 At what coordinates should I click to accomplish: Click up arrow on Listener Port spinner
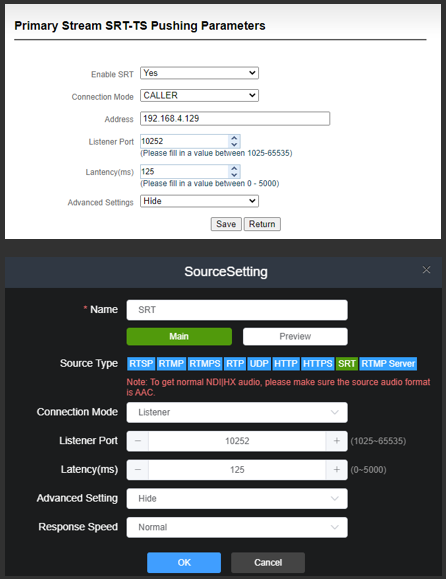(234, 138)
